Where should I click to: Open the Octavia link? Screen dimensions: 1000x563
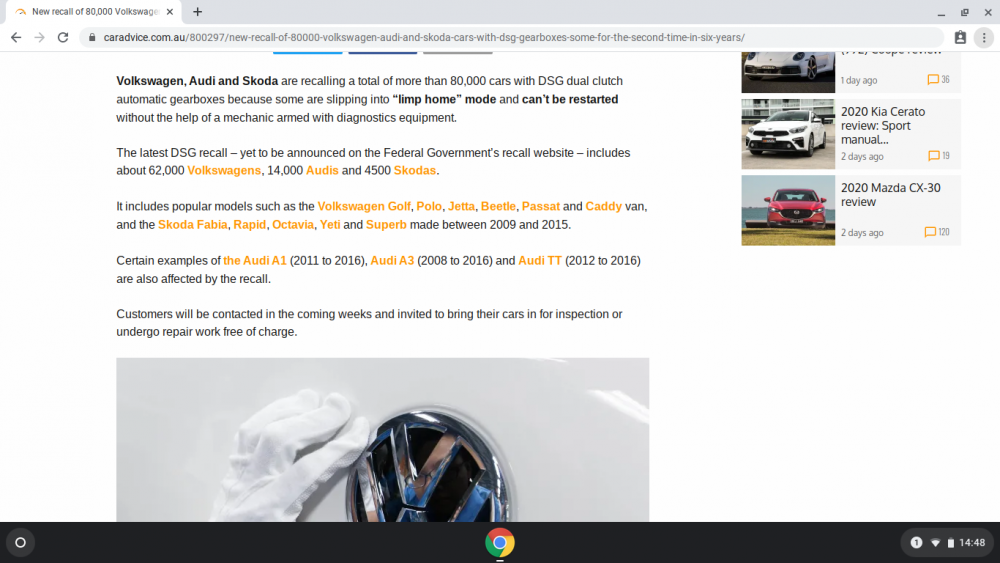tap(293, 224)
